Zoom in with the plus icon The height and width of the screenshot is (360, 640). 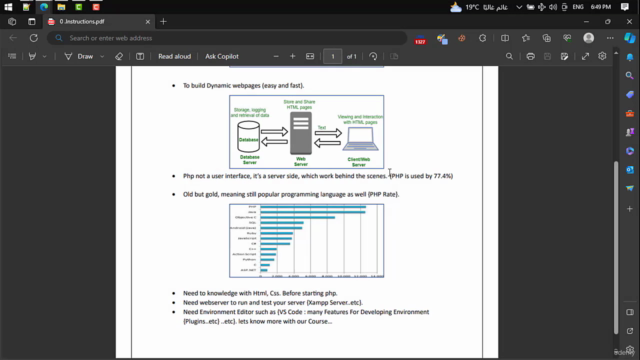coord(292,56)
